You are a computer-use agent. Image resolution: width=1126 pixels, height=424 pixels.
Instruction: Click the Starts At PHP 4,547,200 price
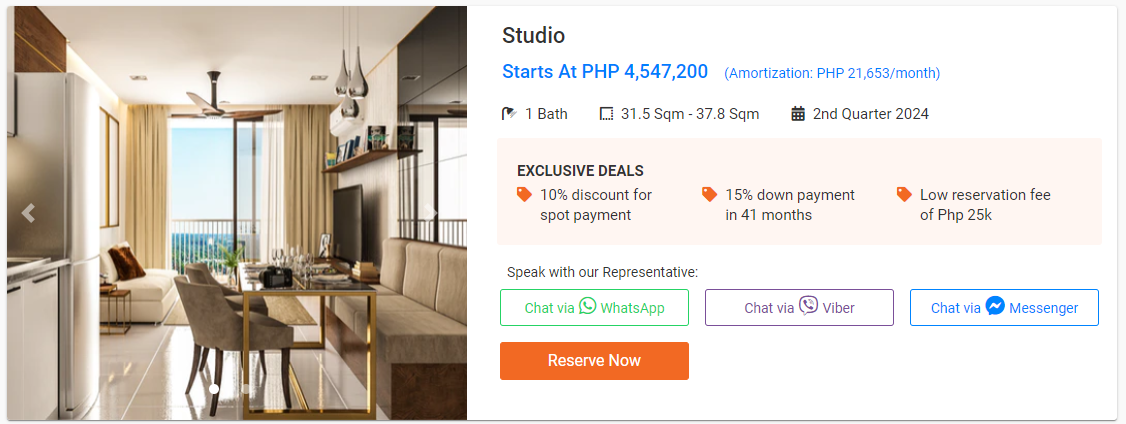(x=605, y=72)
